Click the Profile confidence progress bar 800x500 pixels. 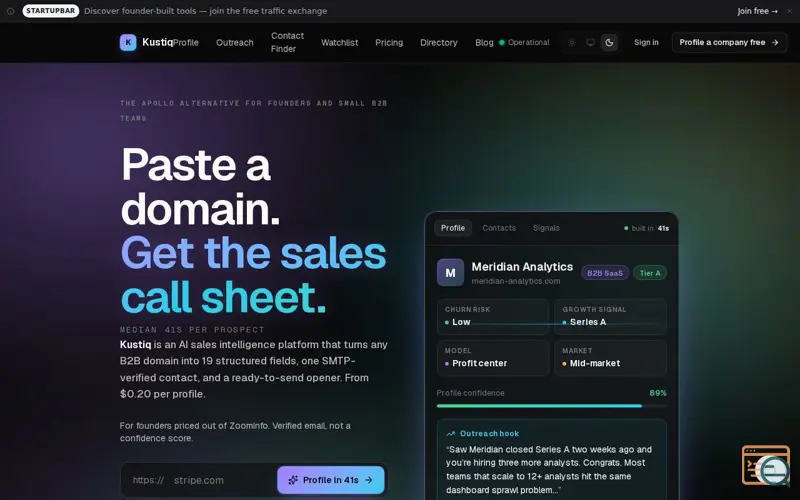pos(552,406)
